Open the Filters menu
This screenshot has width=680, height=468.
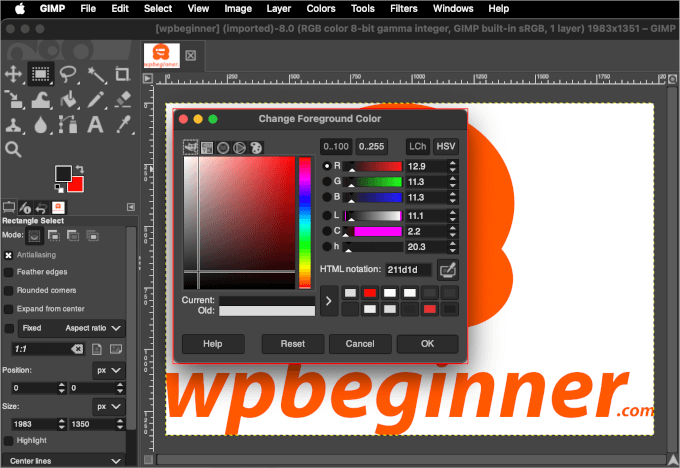tap(403, 8)
